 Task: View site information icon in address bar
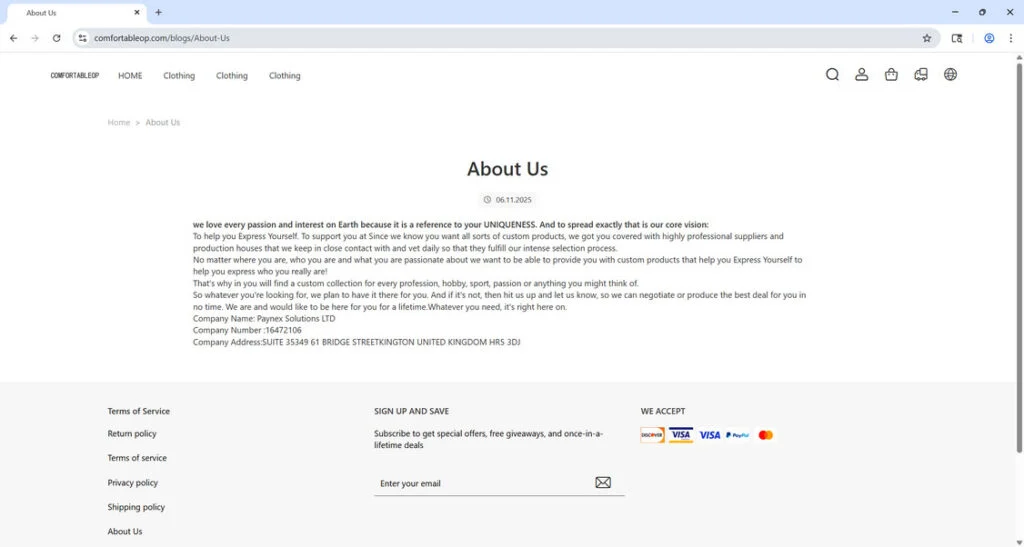tap(82, 39)
